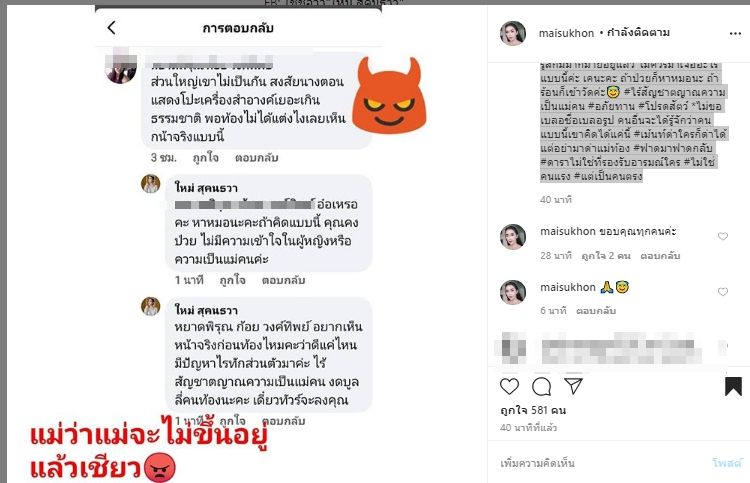Screen dimensions: 750x483
Task: Click 'ถูกใจ' under the 3 ชม. comment
Action: 206,158
